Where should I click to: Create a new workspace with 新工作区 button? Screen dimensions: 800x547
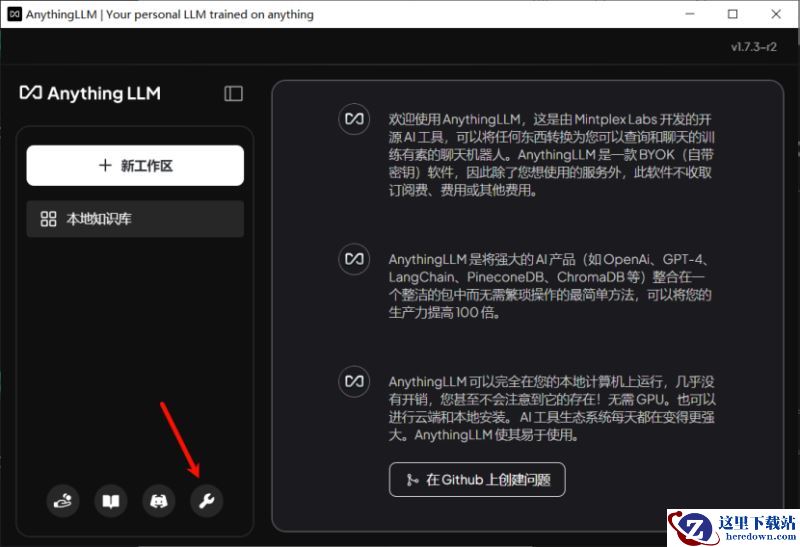pyautogui.click(x=135, y=165)
